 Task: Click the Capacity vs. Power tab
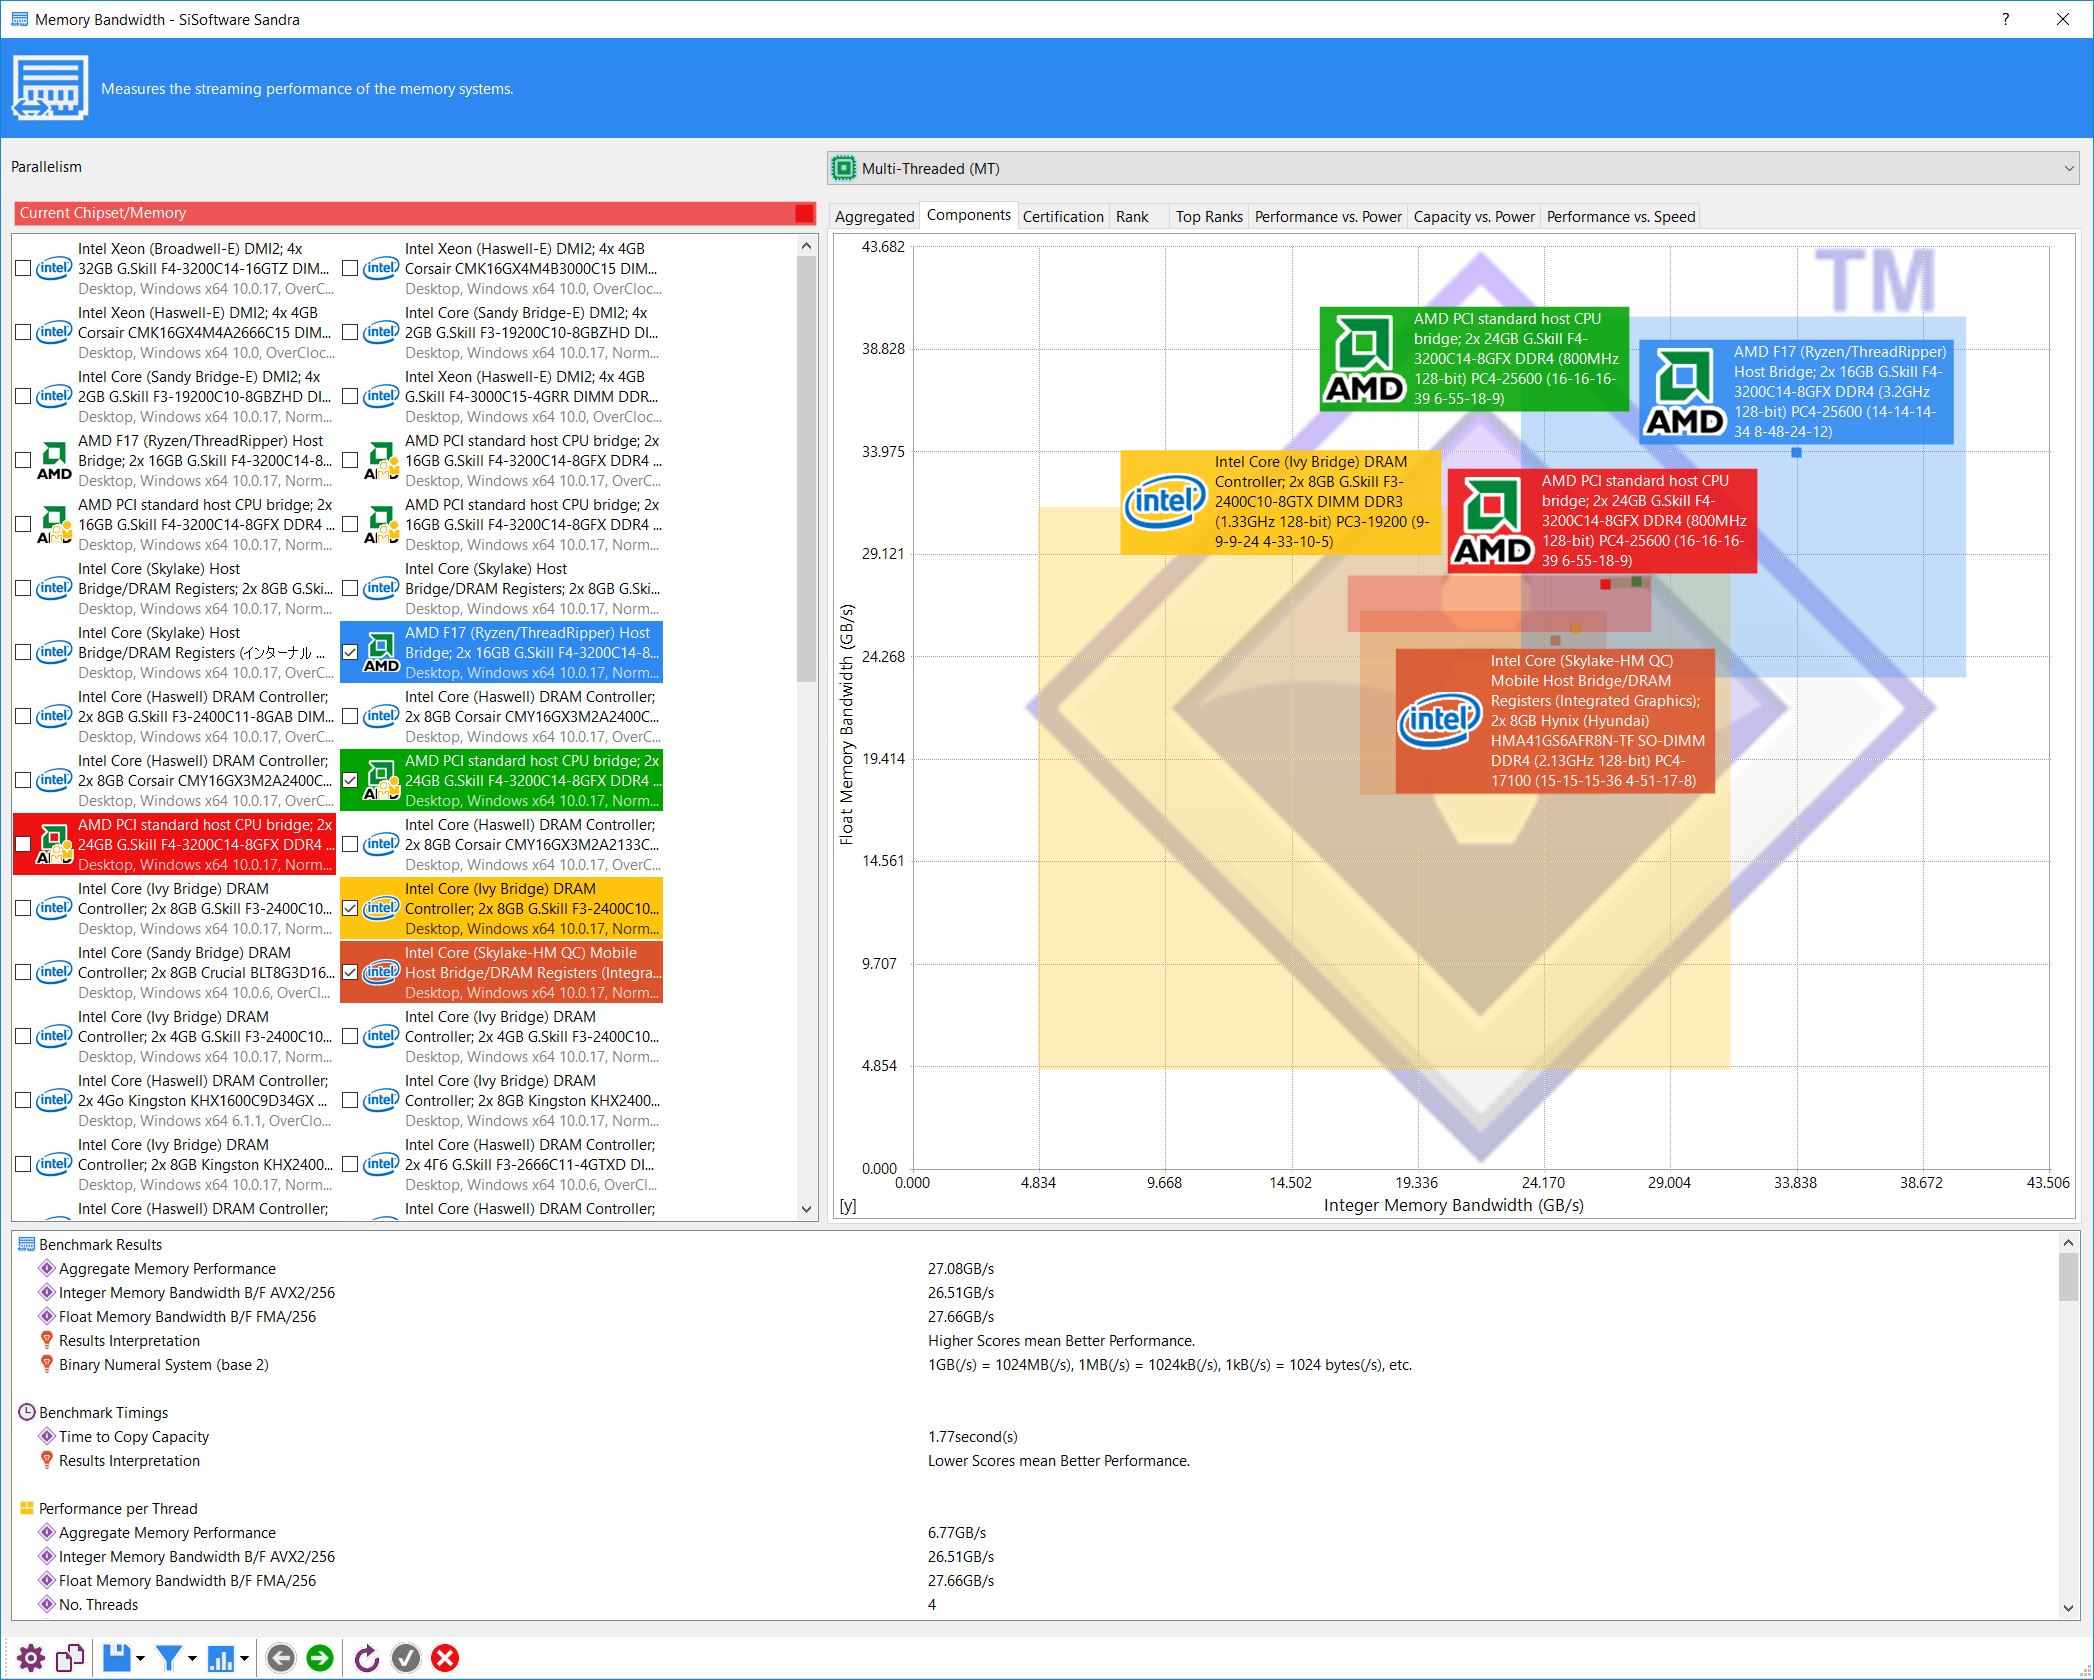coord(1473,216)
